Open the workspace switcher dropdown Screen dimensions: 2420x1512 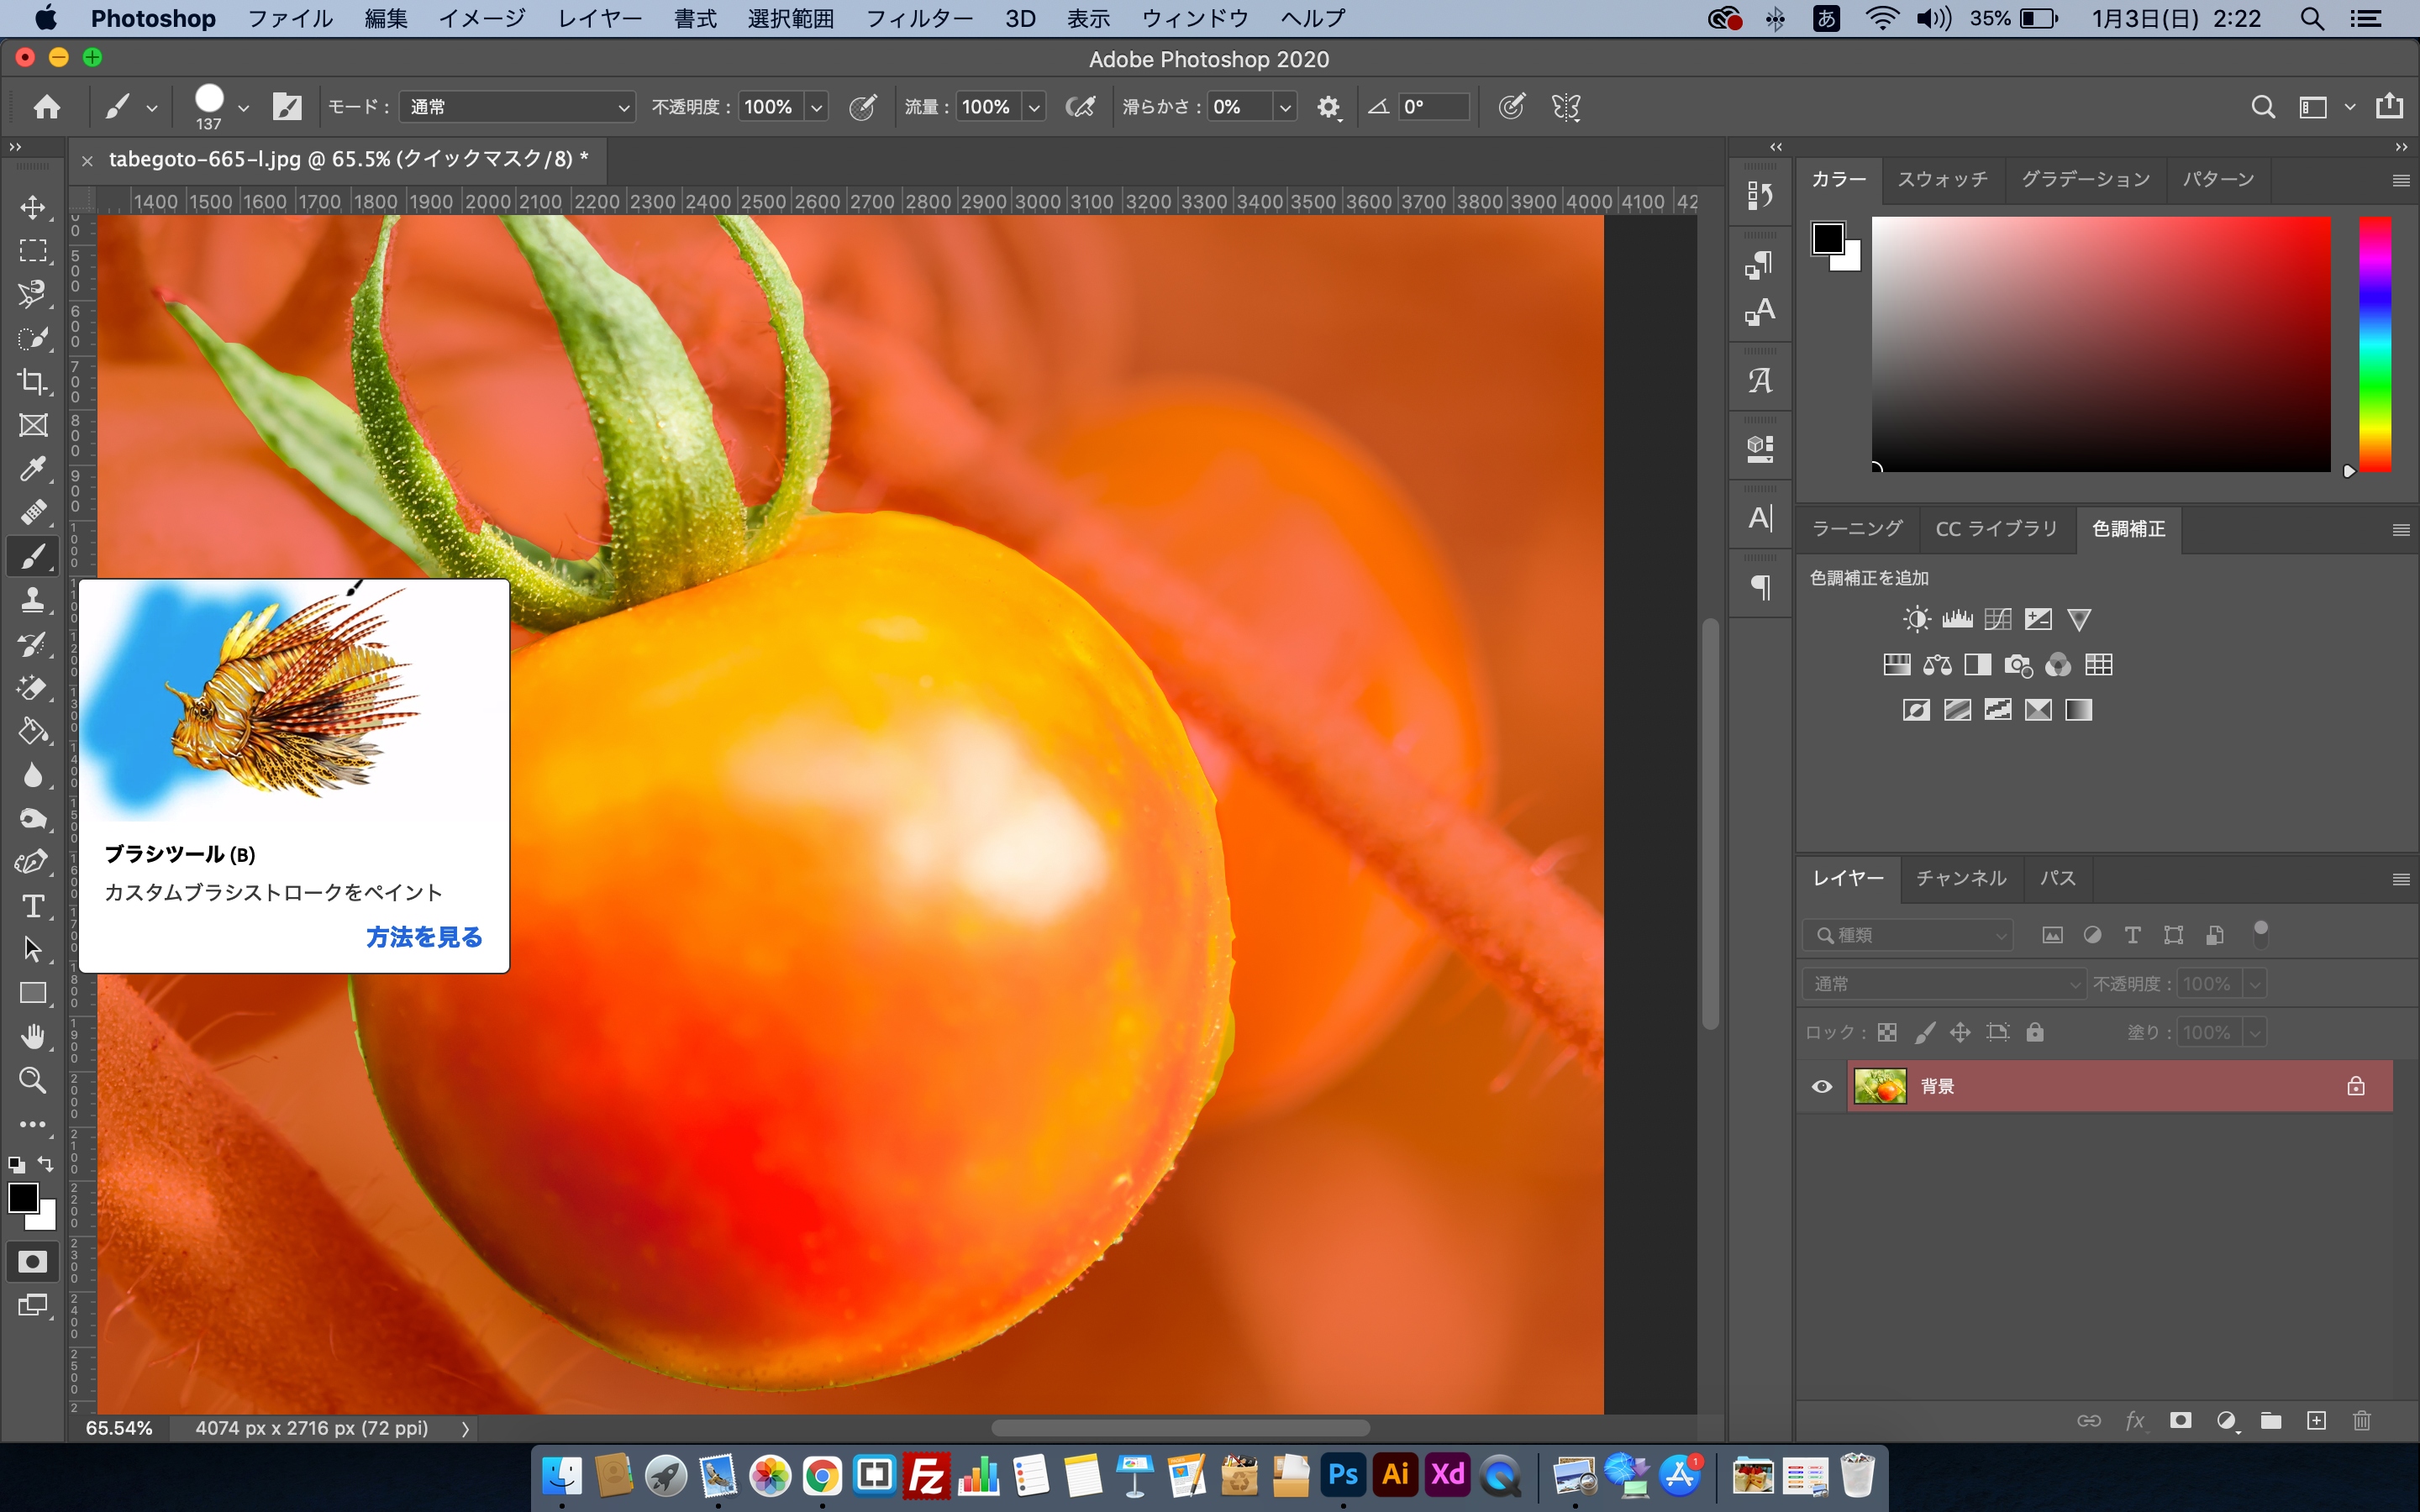(2325, 107)
